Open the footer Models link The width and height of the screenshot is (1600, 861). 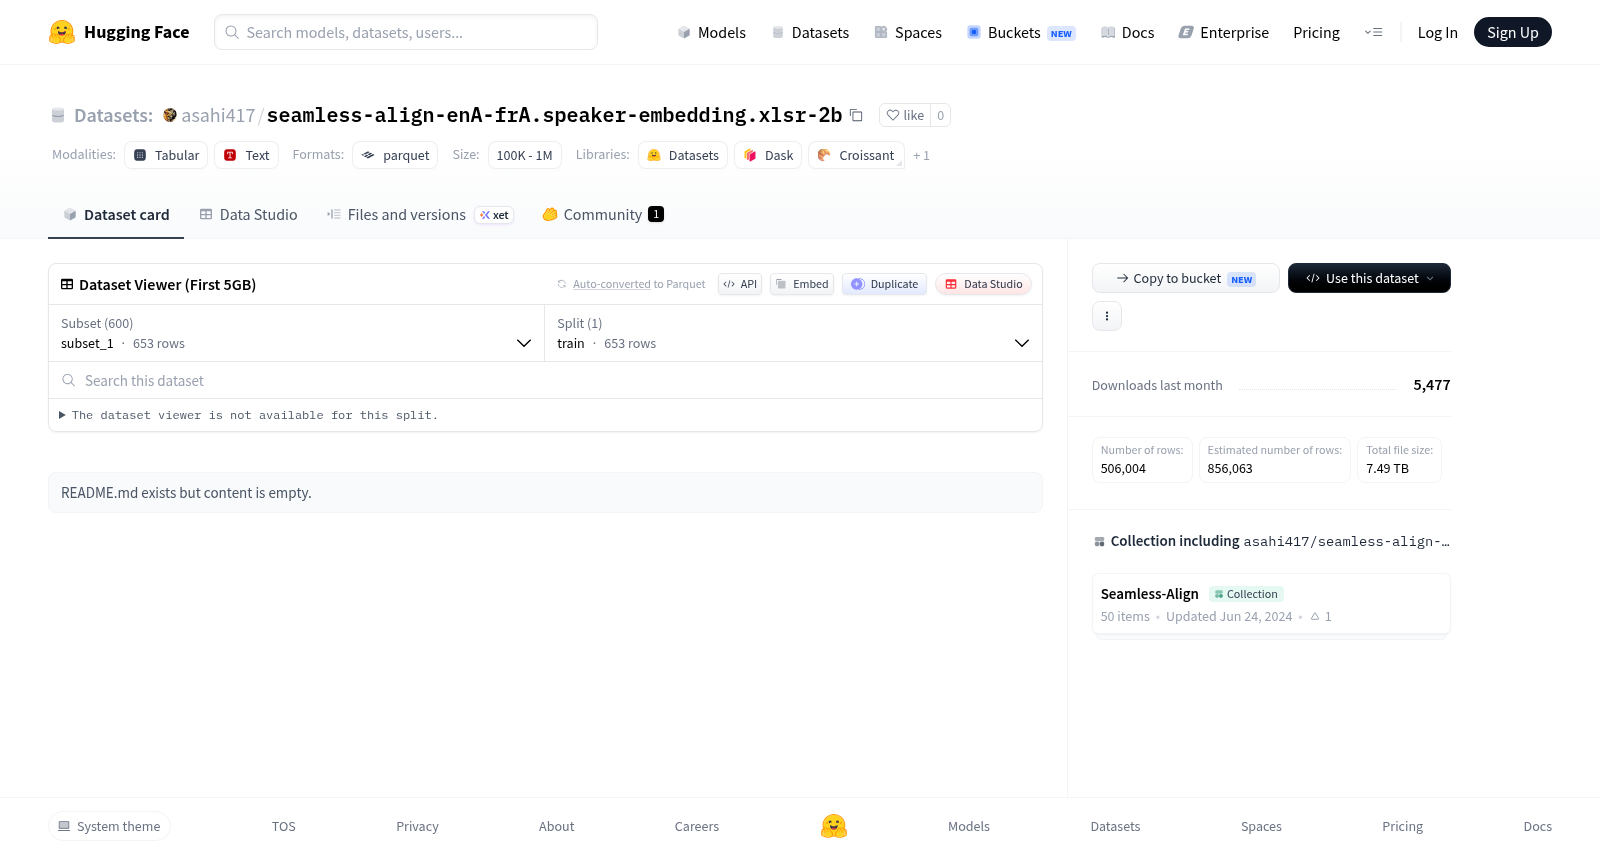(969, 826)
